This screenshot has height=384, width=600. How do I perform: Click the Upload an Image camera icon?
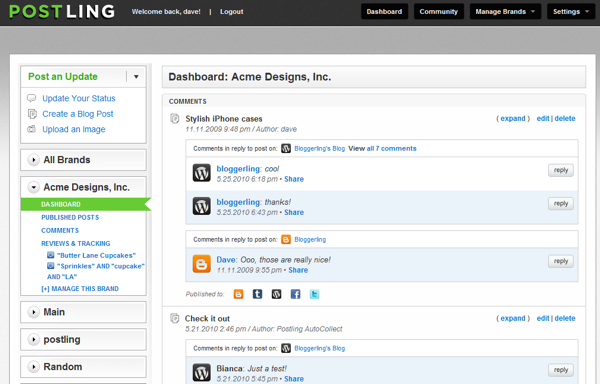(x=32, y=129)
